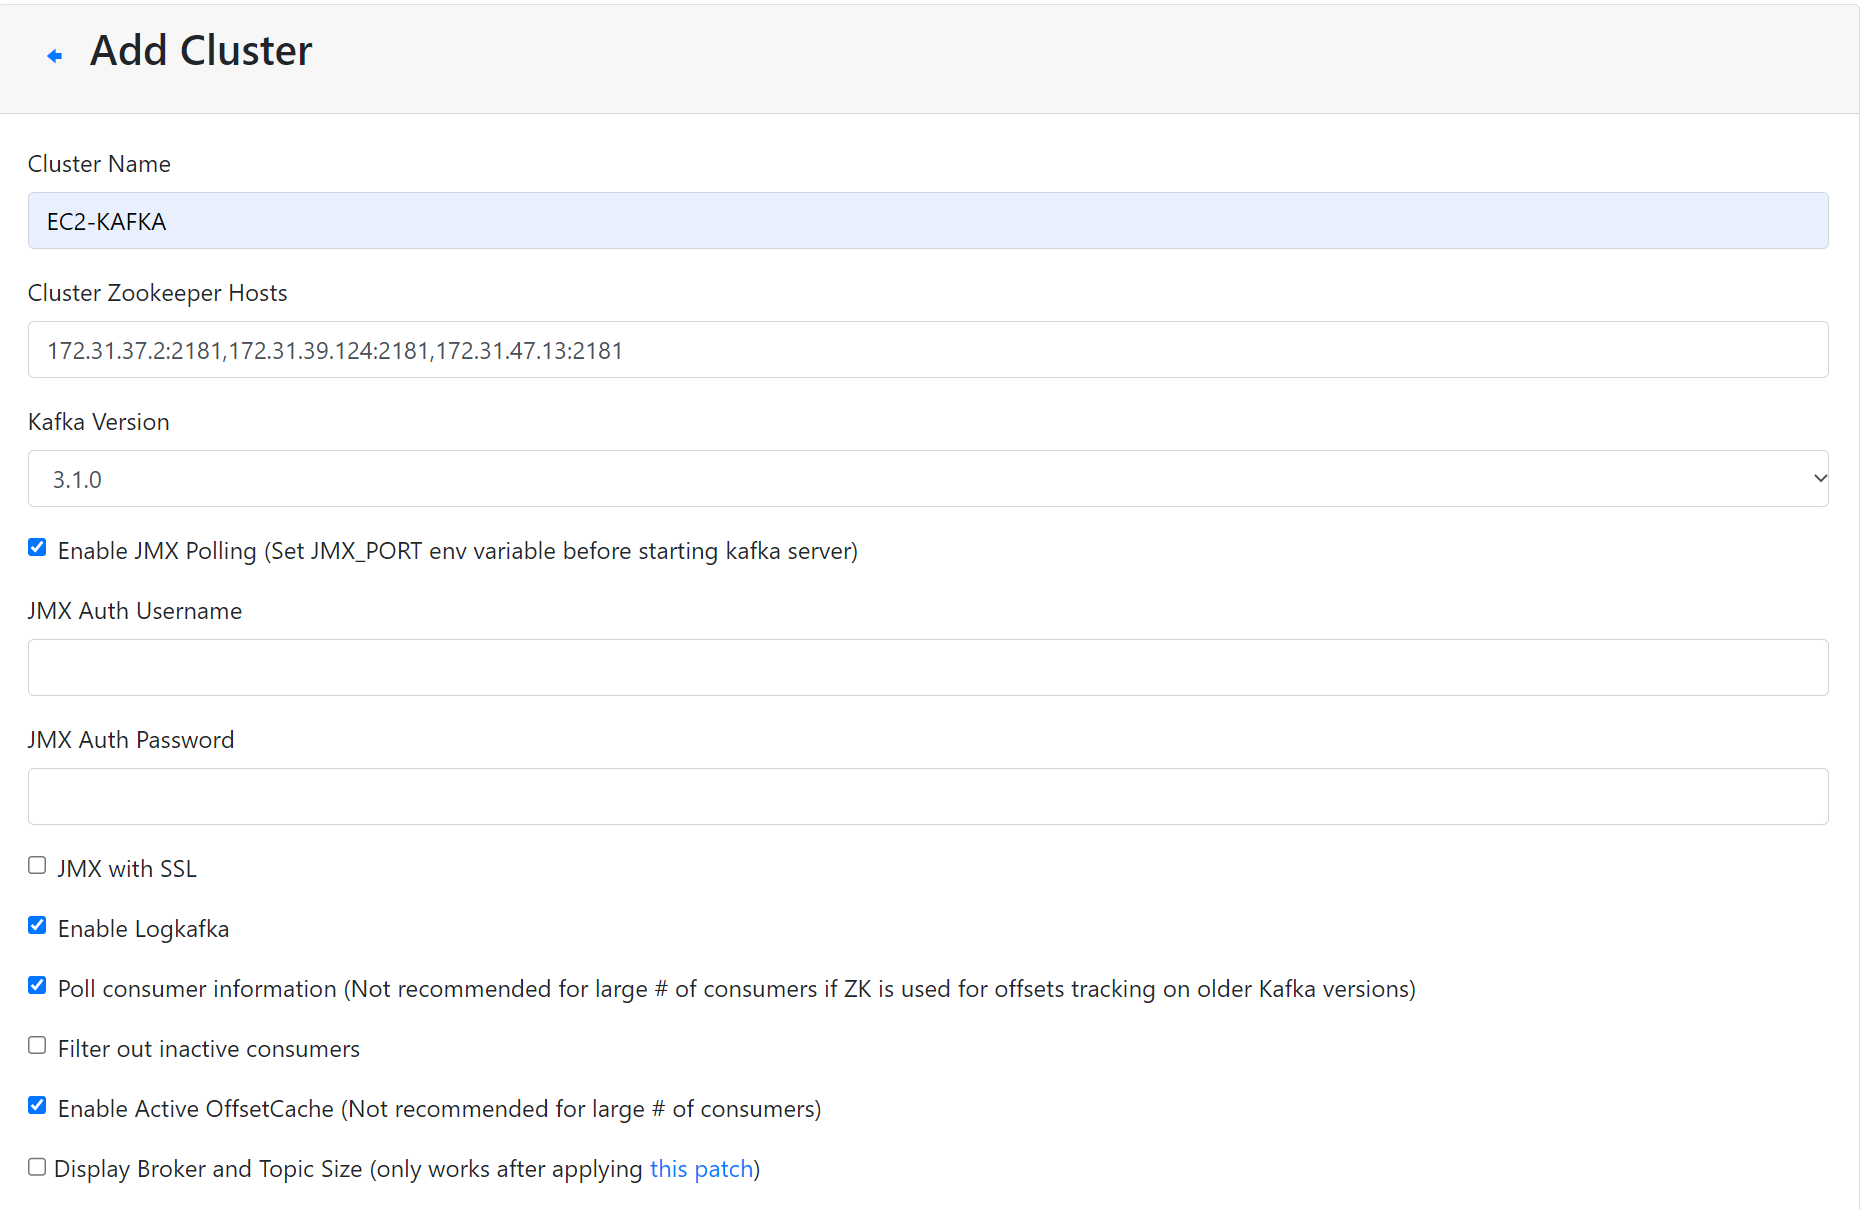Click the JMX Auth Username label

point(135,611)
